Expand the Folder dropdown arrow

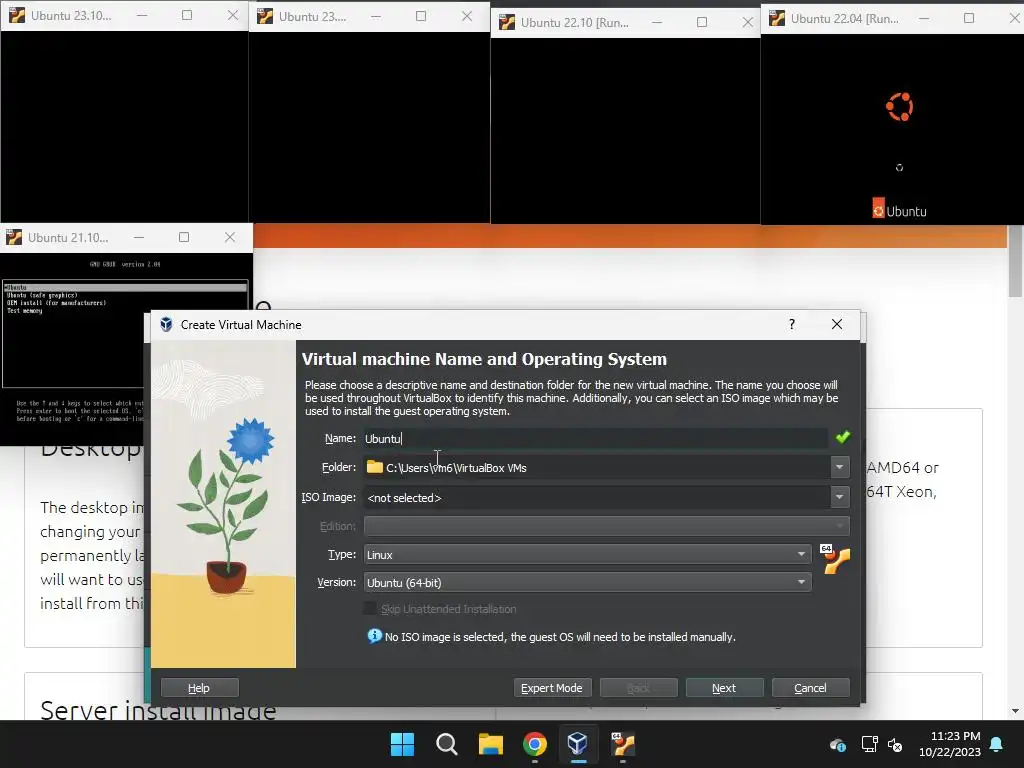pos(840,467)
